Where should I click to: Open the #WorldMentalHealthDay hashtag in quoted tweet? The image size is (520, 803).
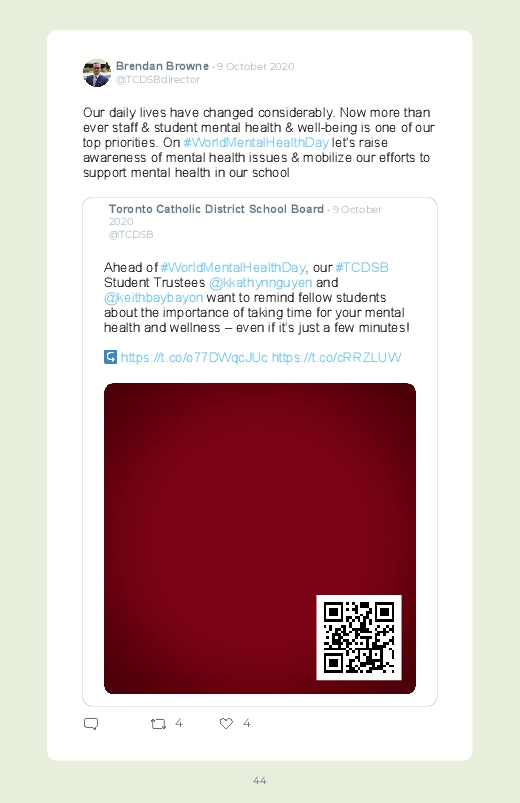point(233,267)
